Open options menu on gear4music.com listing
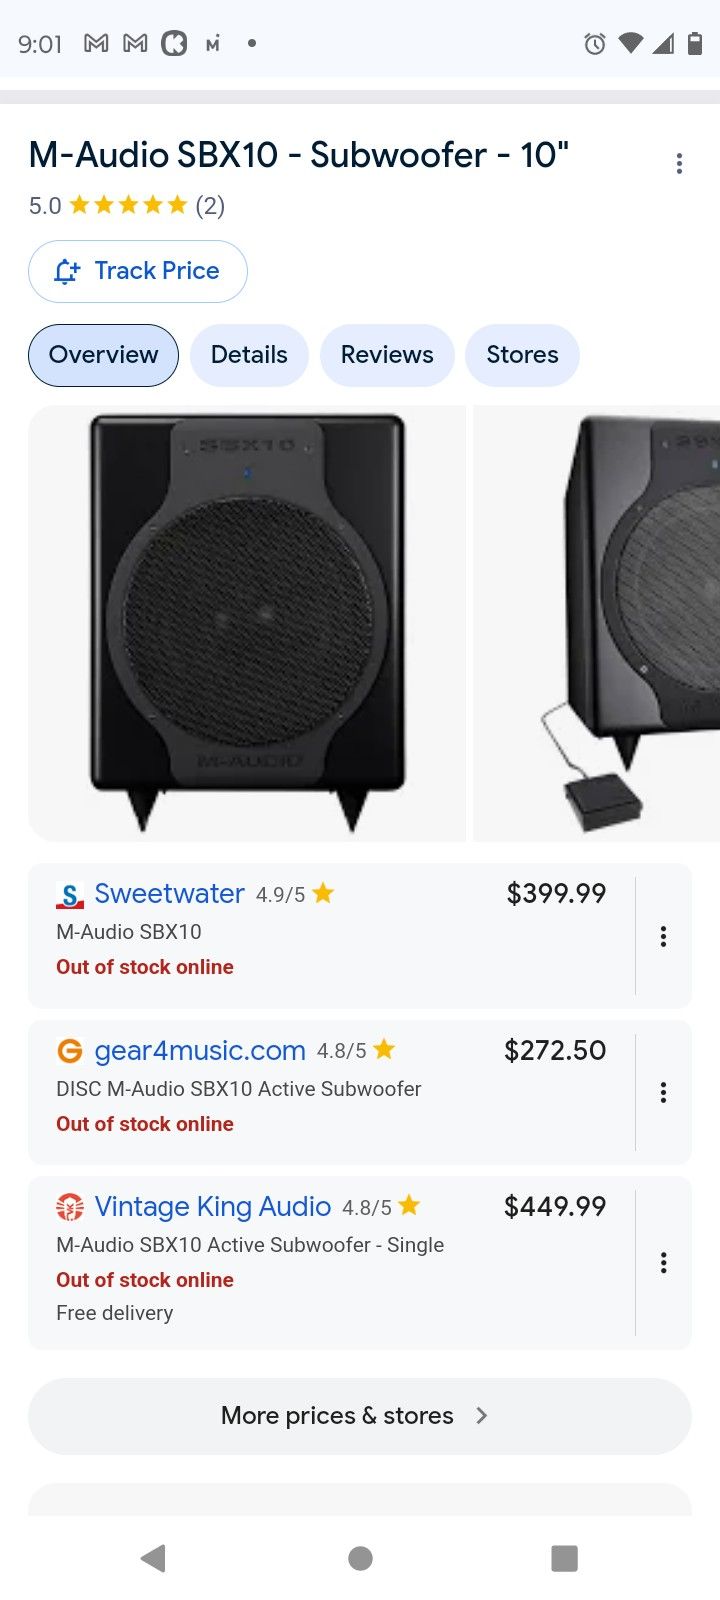 (x=663, y=1092)
